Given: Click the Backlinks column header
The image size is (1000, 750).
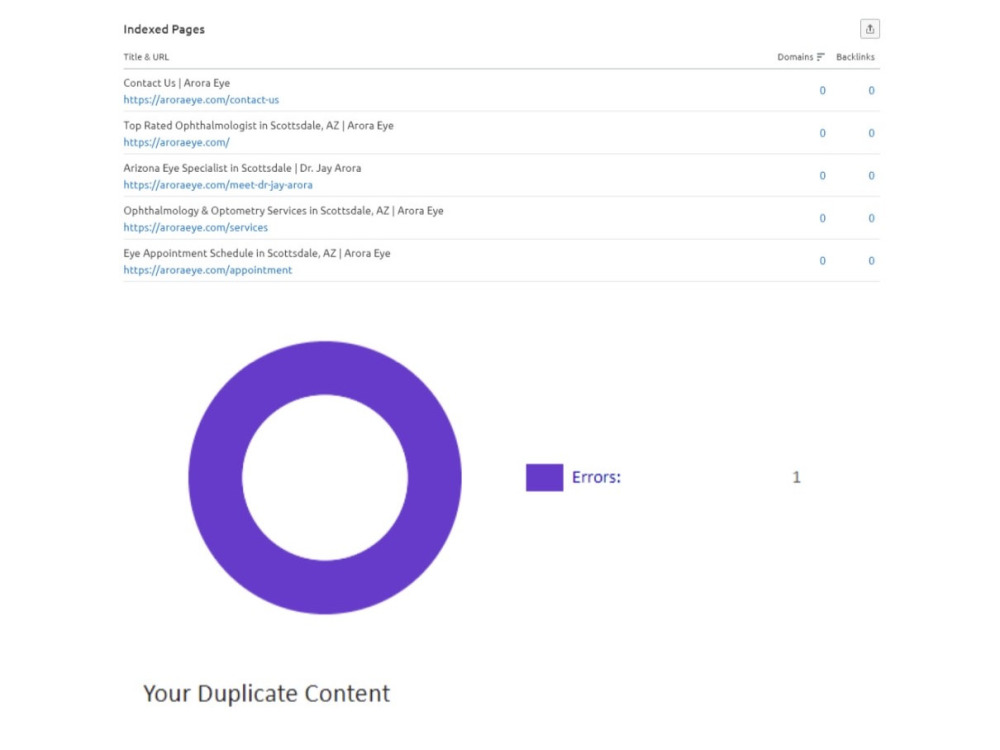Looking at the screenshot, I should 855,57.
